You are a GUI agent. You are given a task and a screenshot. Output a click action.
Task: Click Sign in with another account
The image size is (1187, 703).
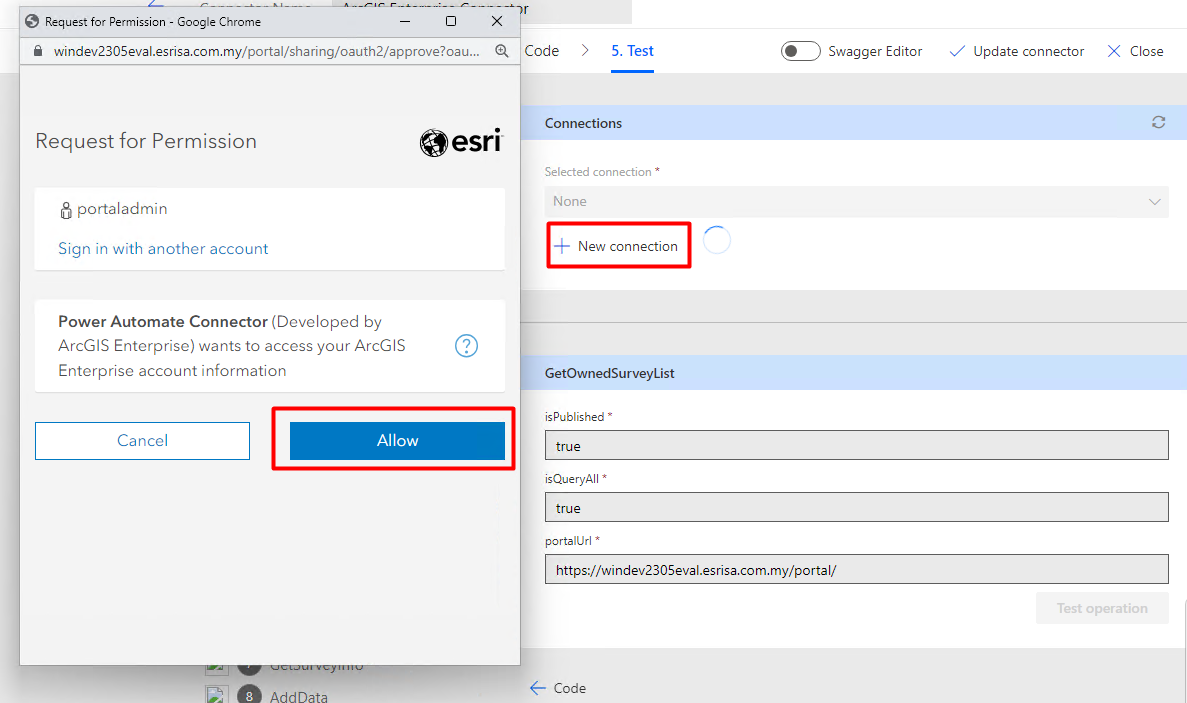(163, 247)
